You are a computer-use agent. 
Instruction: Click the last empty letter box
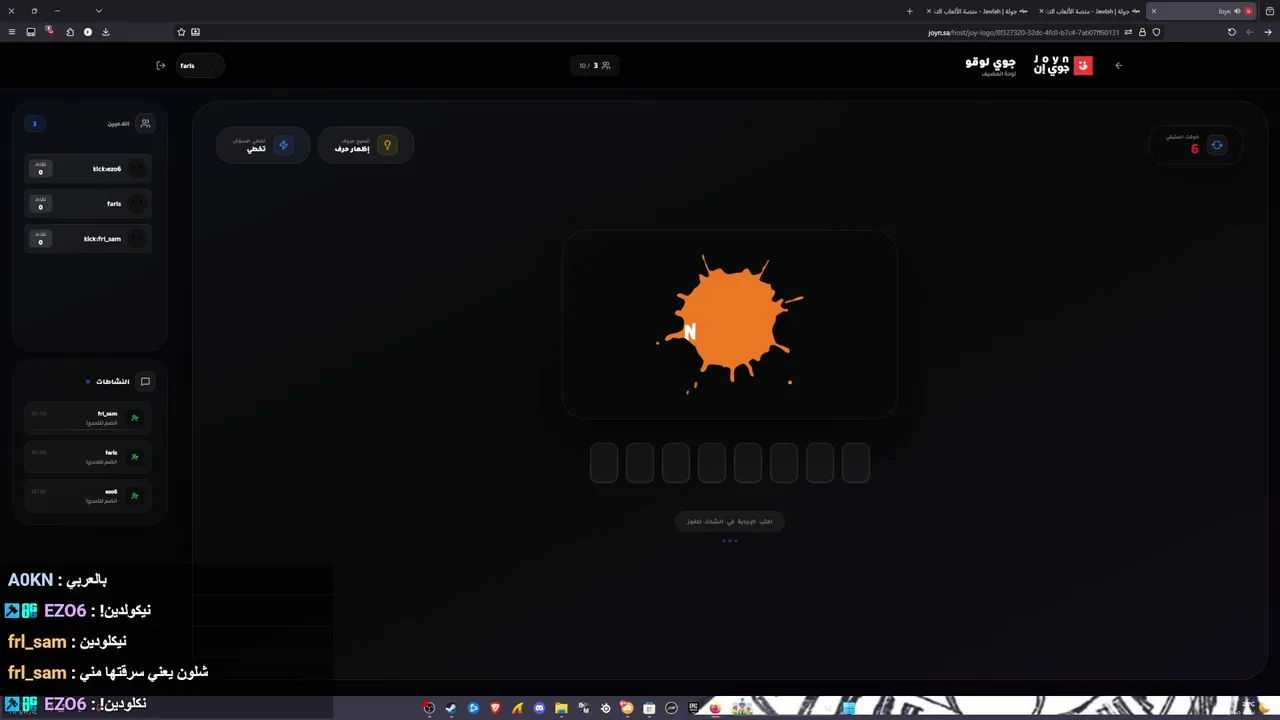tap(856, 463)
